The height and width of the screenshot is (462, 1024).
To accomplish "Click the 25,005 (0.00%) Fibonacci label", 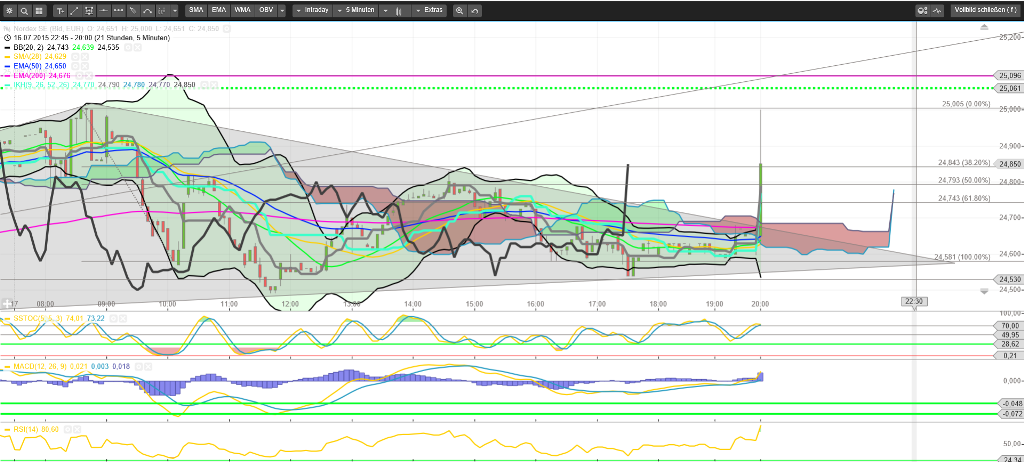I will (x=966, y=103).
